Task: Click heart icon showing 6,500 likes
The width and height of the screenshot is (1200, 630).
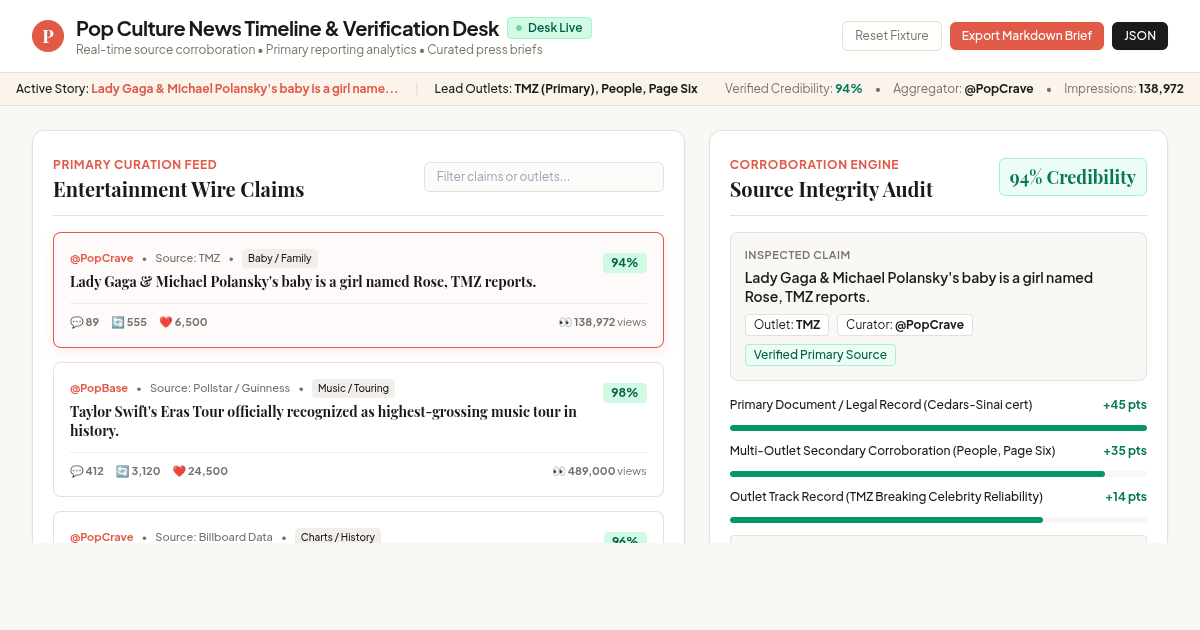Action: [x=165, y=322]
